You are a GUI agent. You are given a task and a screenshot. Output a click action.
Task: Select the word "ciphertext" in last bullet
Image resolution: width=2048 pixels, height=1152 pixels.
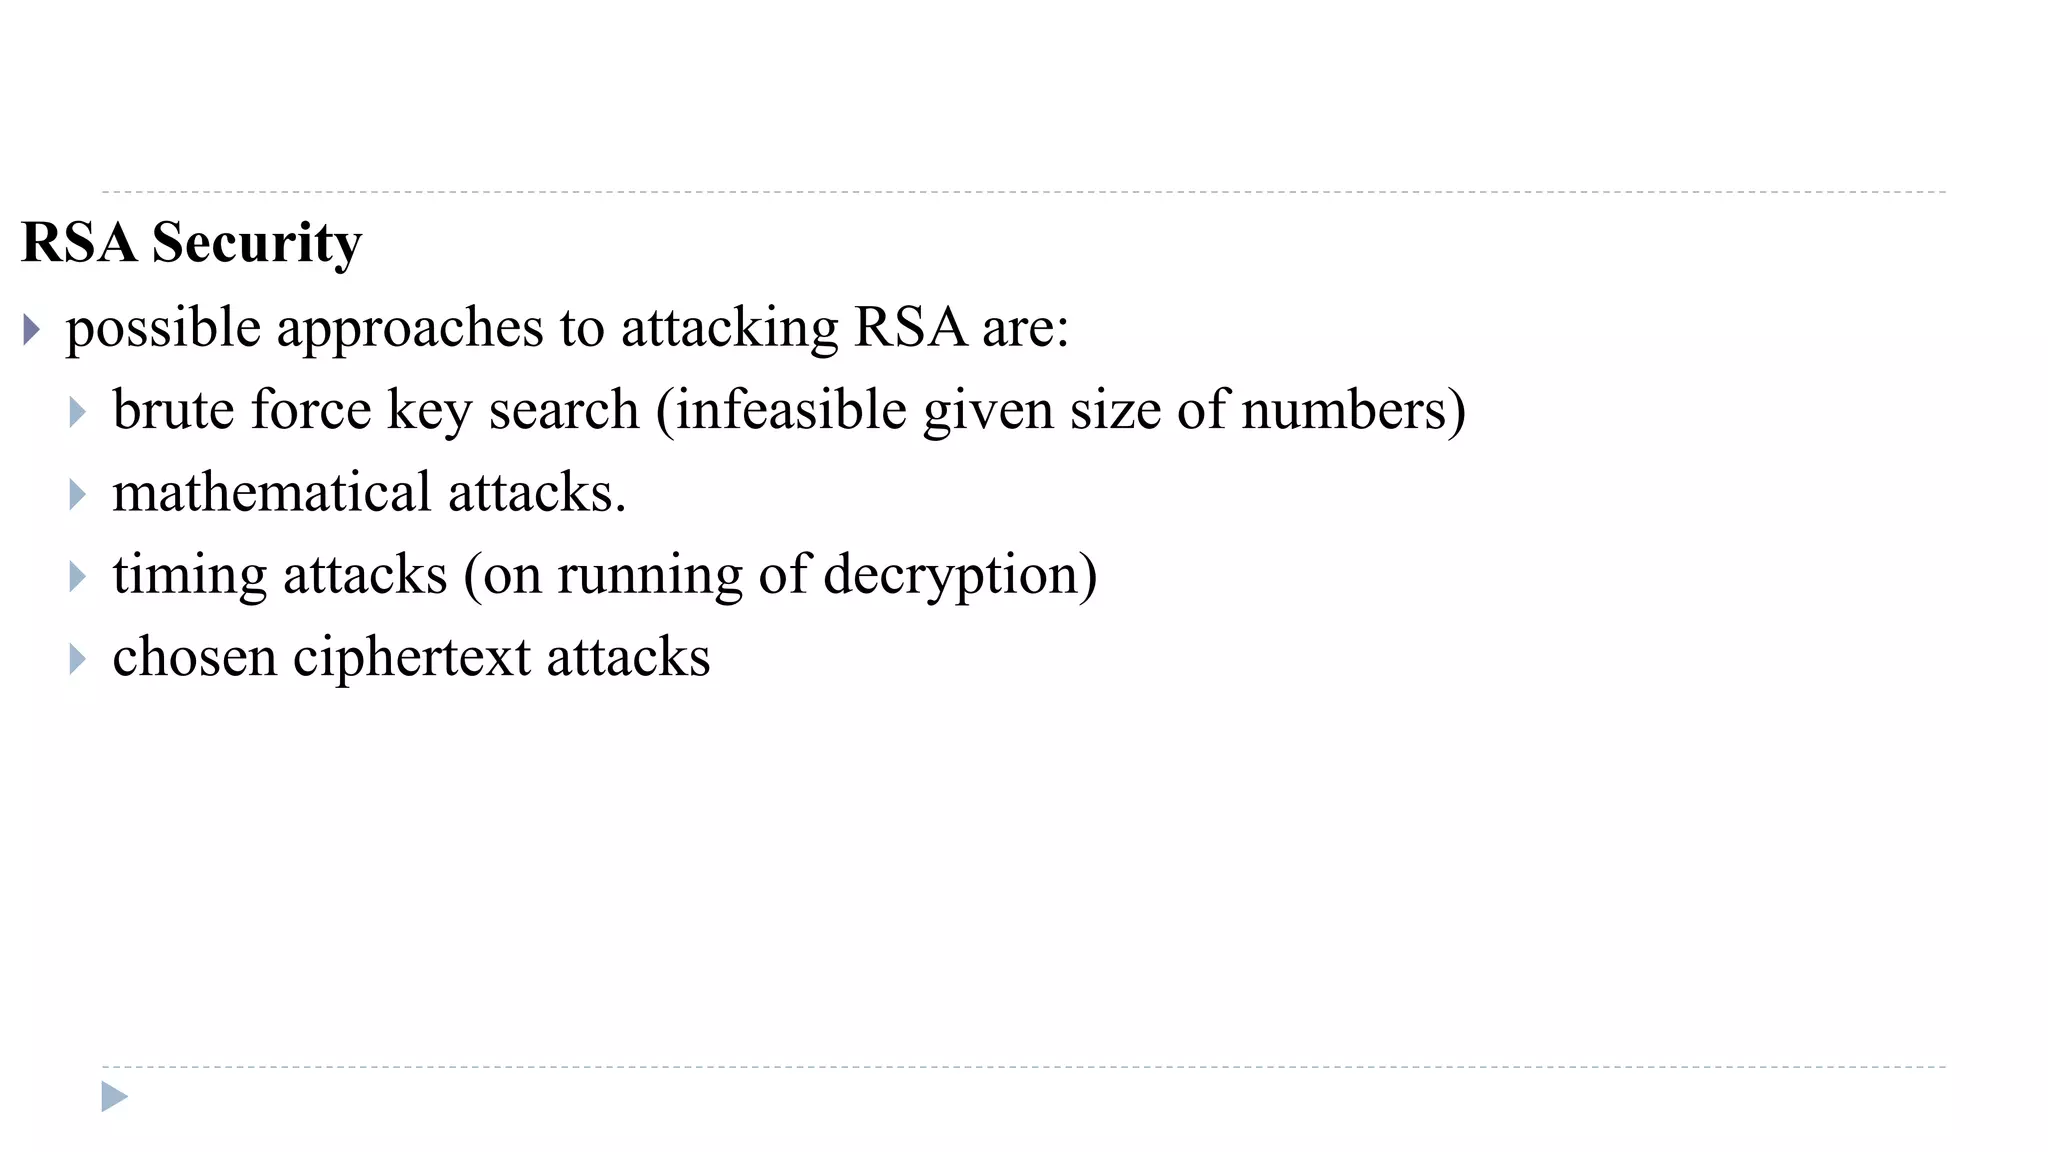[412, 658]
